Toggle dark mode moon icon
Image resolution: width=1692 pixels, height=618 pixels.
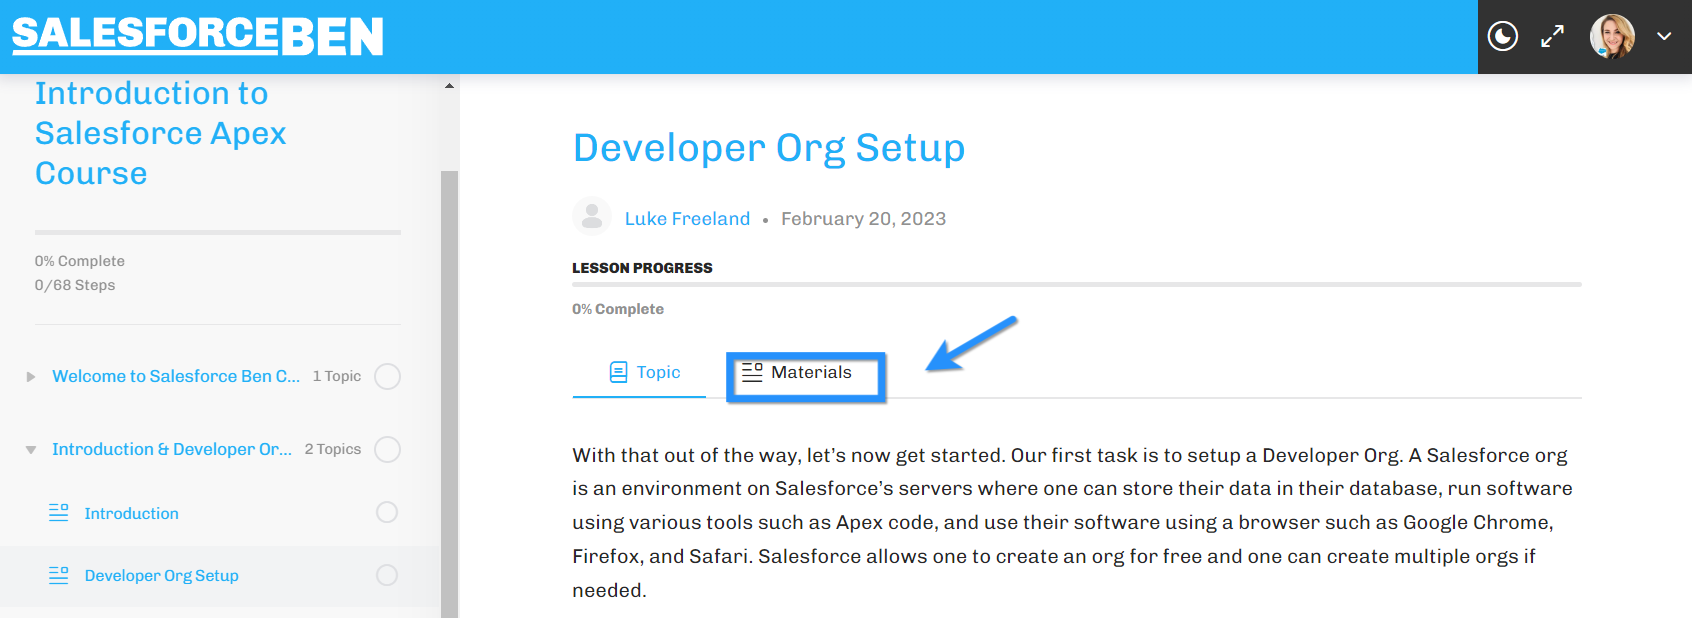point(1503,37)
